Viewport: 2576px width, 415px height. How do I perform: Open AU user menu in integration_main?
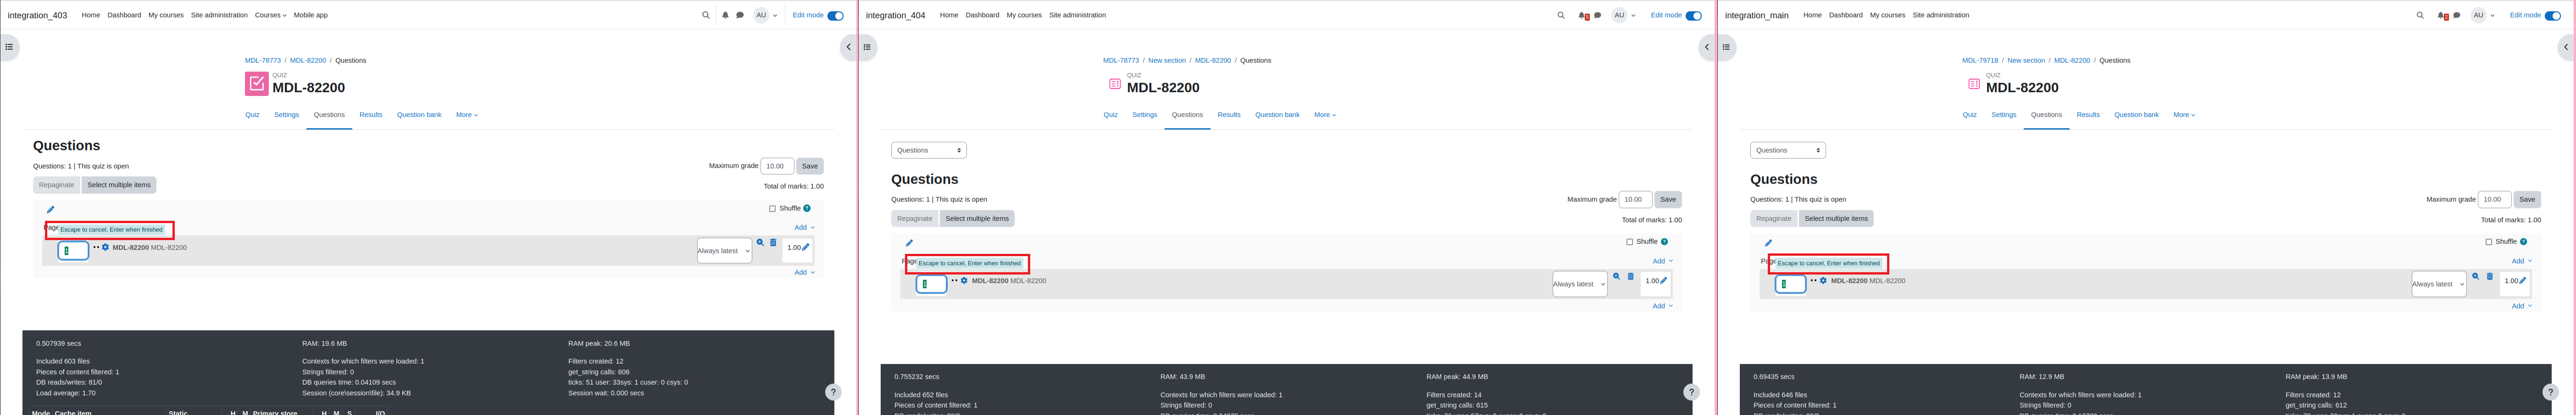[x=2482, y=15]
